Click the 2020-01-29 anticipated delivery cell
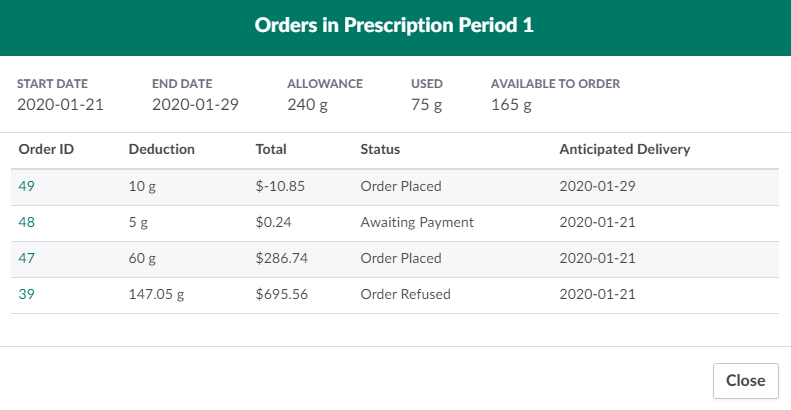The height and width of the screenshot is (410, 791). pos(597,186)
